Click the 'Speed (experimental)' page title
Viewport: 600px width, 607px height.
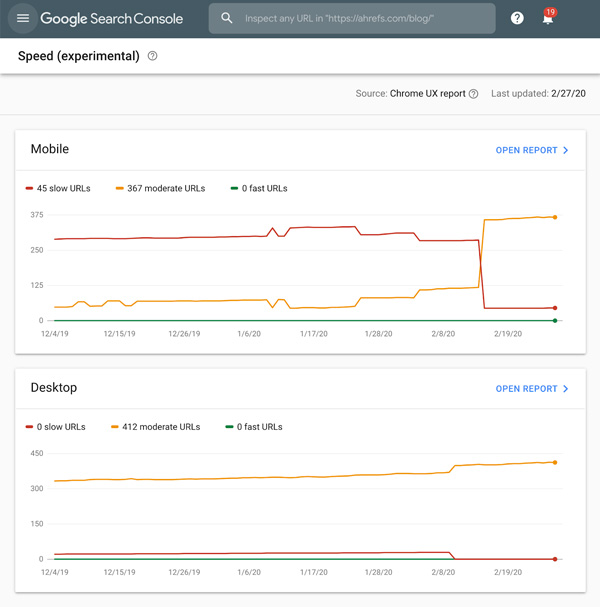(x=79, y=56)
